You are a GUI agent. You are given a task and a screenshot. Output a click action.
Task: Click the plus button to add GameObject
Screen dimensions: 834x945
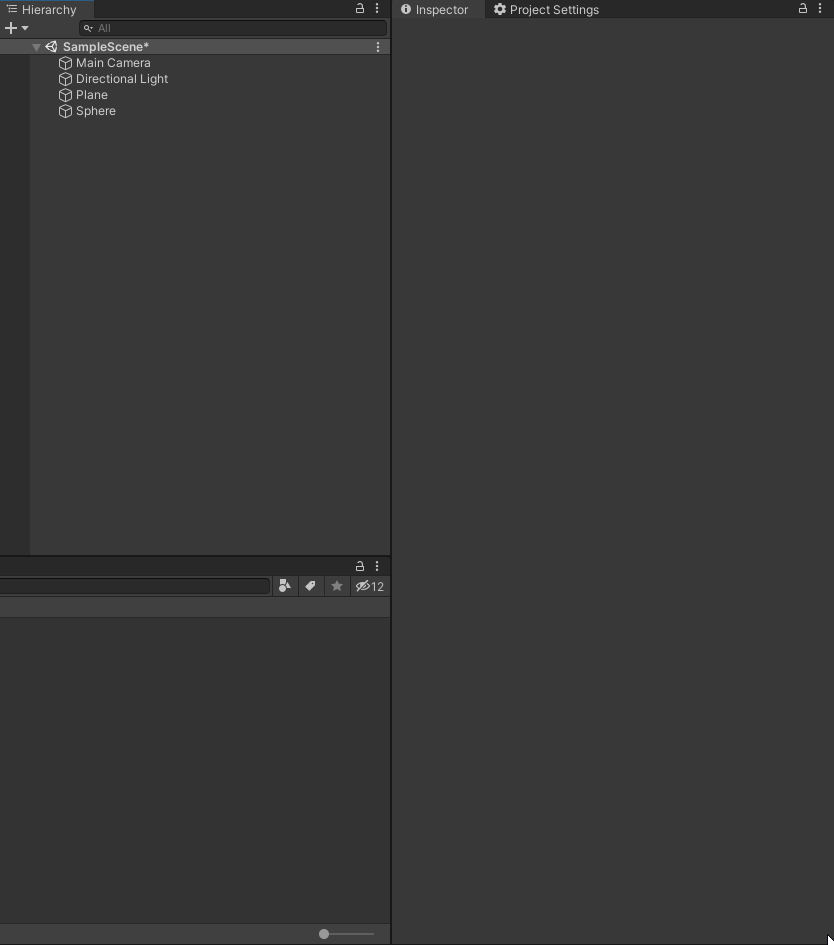(9, 28)
